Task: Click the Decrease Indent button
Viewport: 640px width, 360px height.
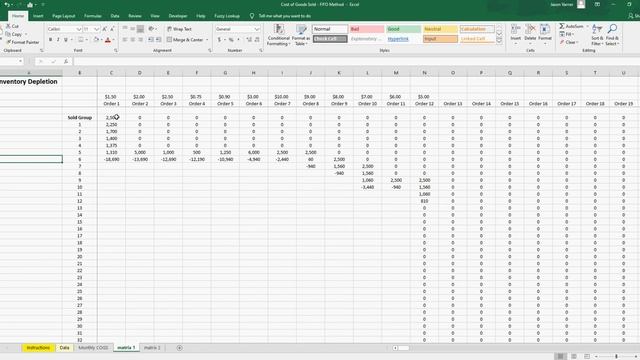Action: click(151, 40)
